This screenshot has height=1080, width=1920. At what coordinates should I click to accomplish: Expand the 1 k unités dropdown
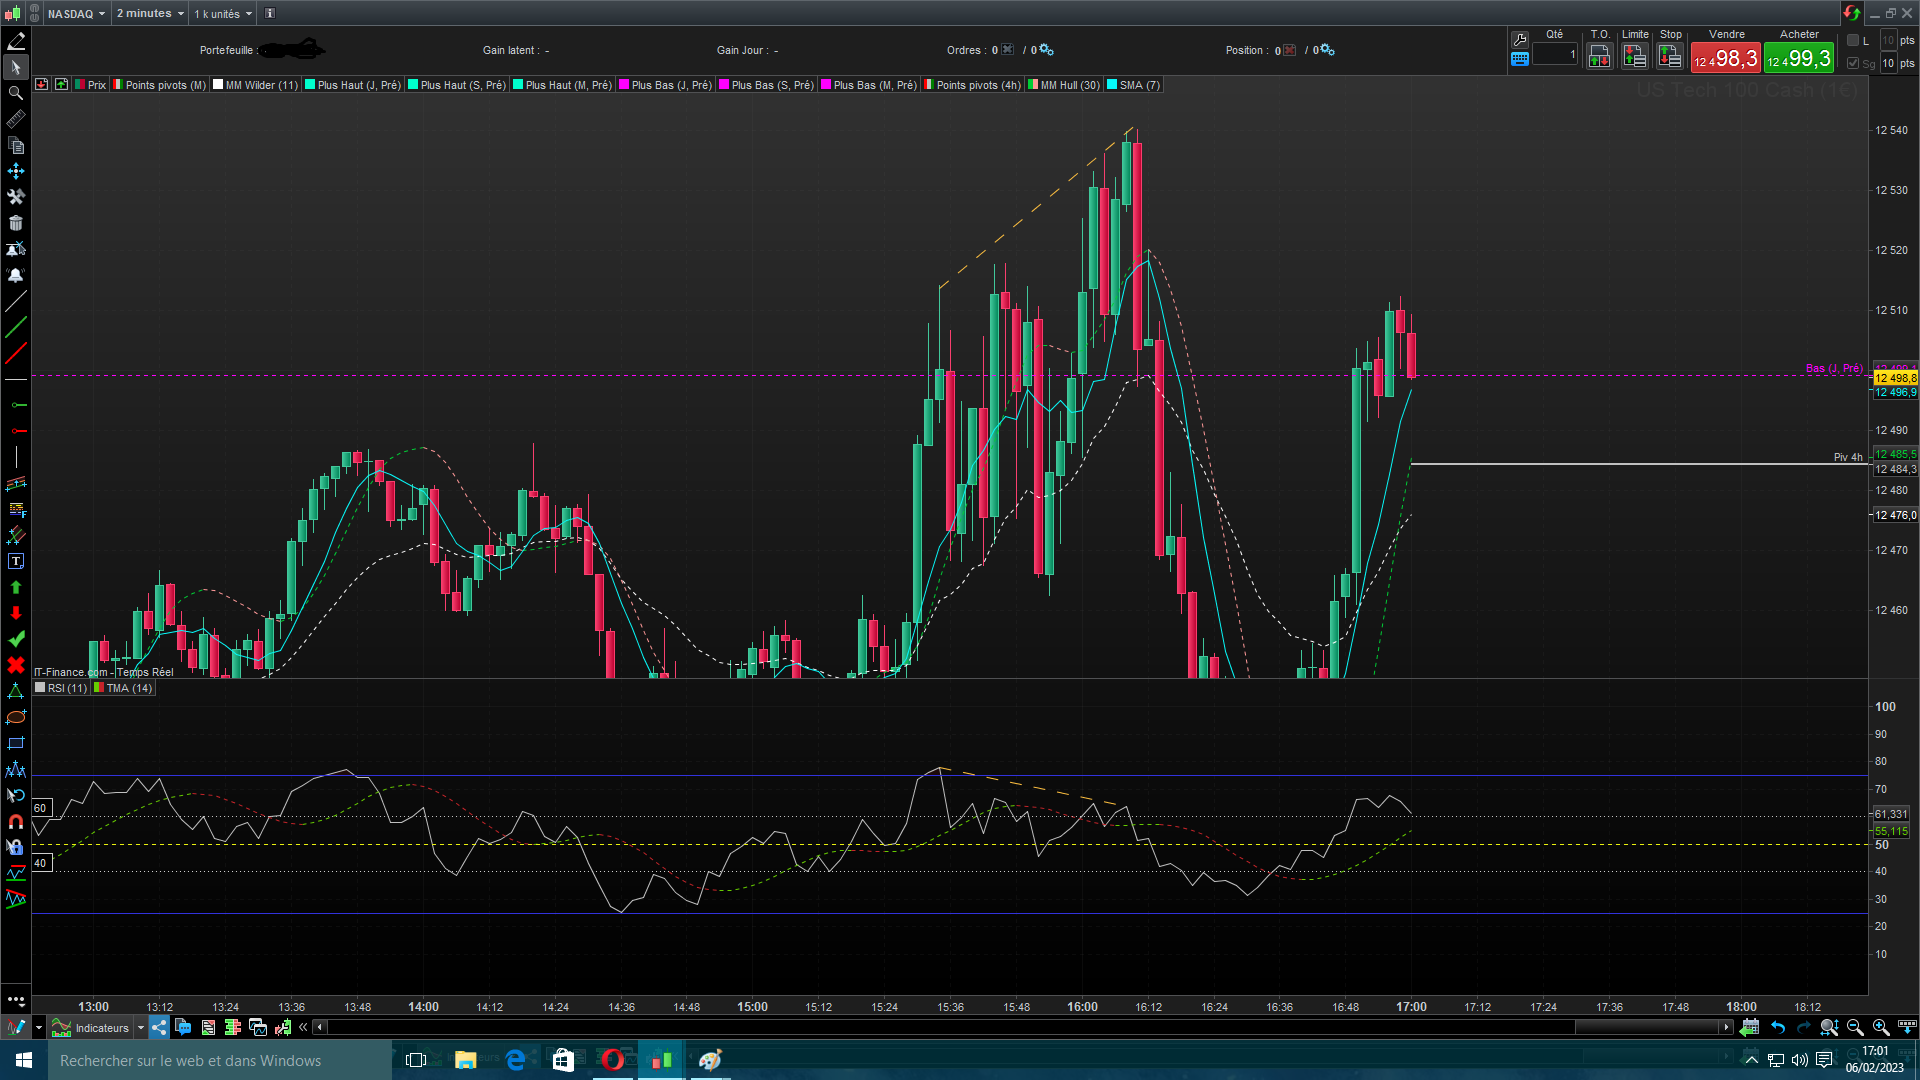click(223, 14)
